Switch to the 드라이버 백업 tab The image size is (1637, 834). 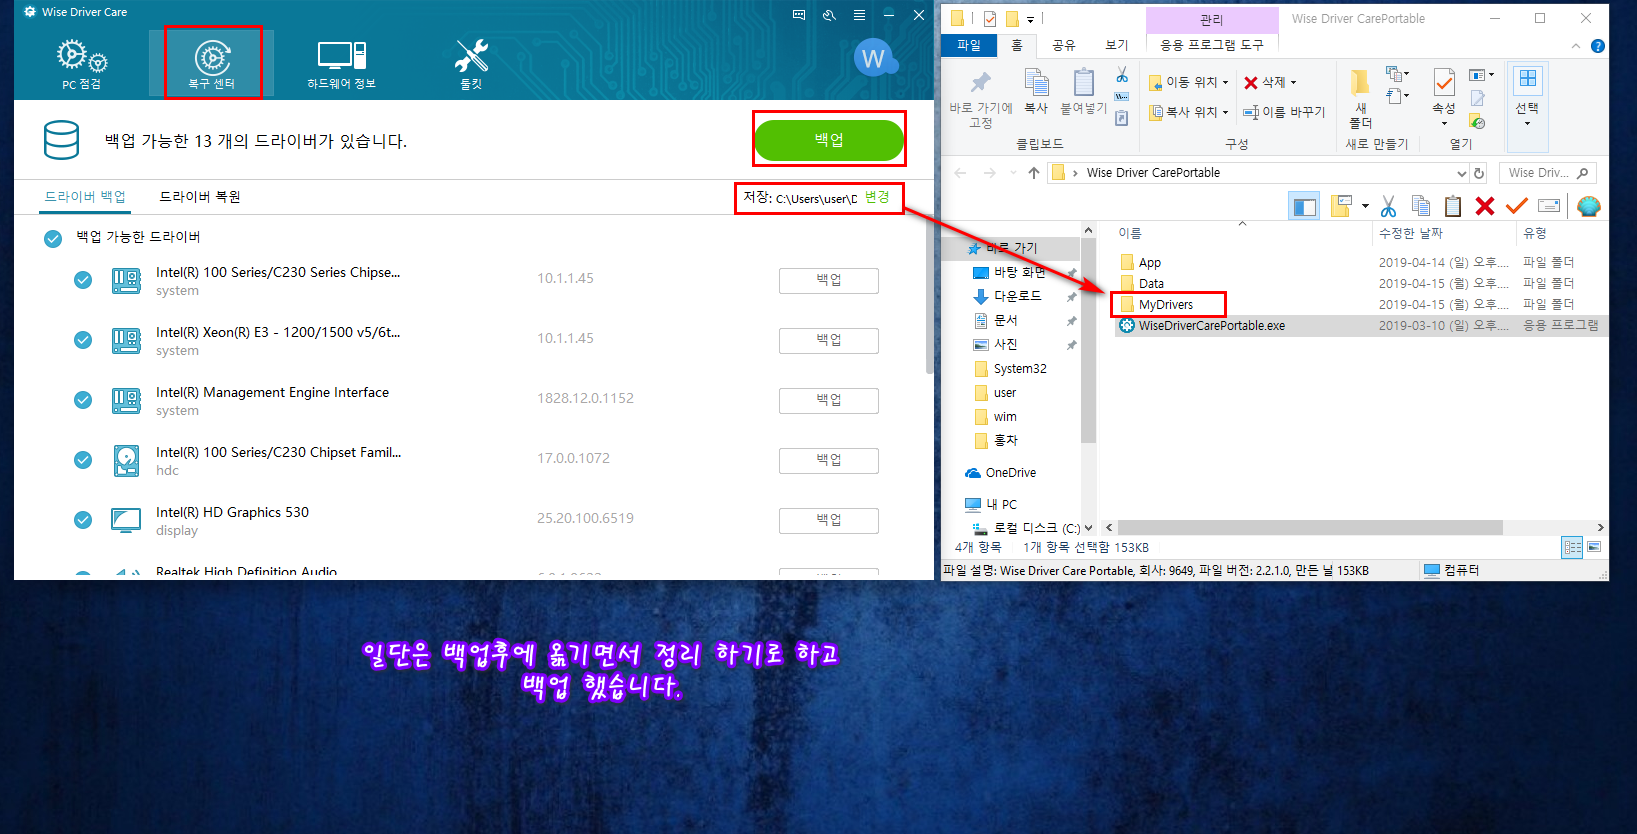pyautogui.click(x=85, y=197)
